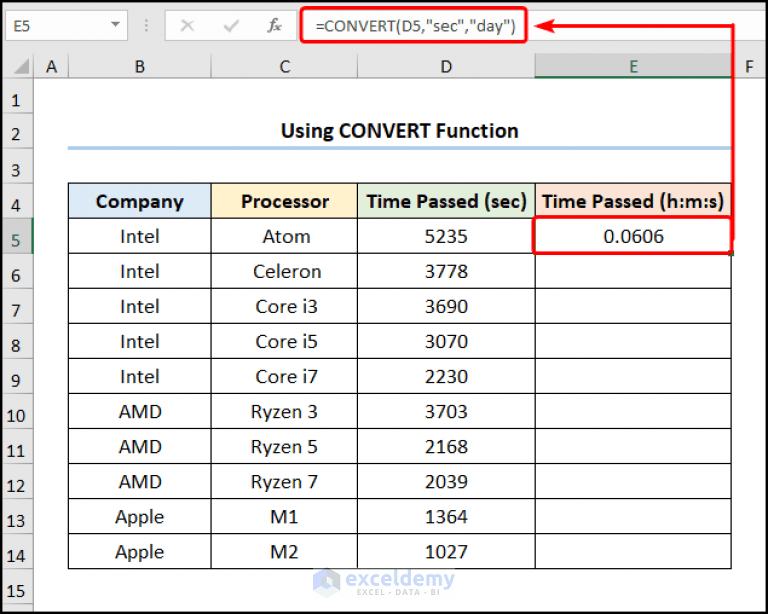768x614 pixels.
Task: Select the 'Ryzen 5' cell
Action: (x=285, y=447)
